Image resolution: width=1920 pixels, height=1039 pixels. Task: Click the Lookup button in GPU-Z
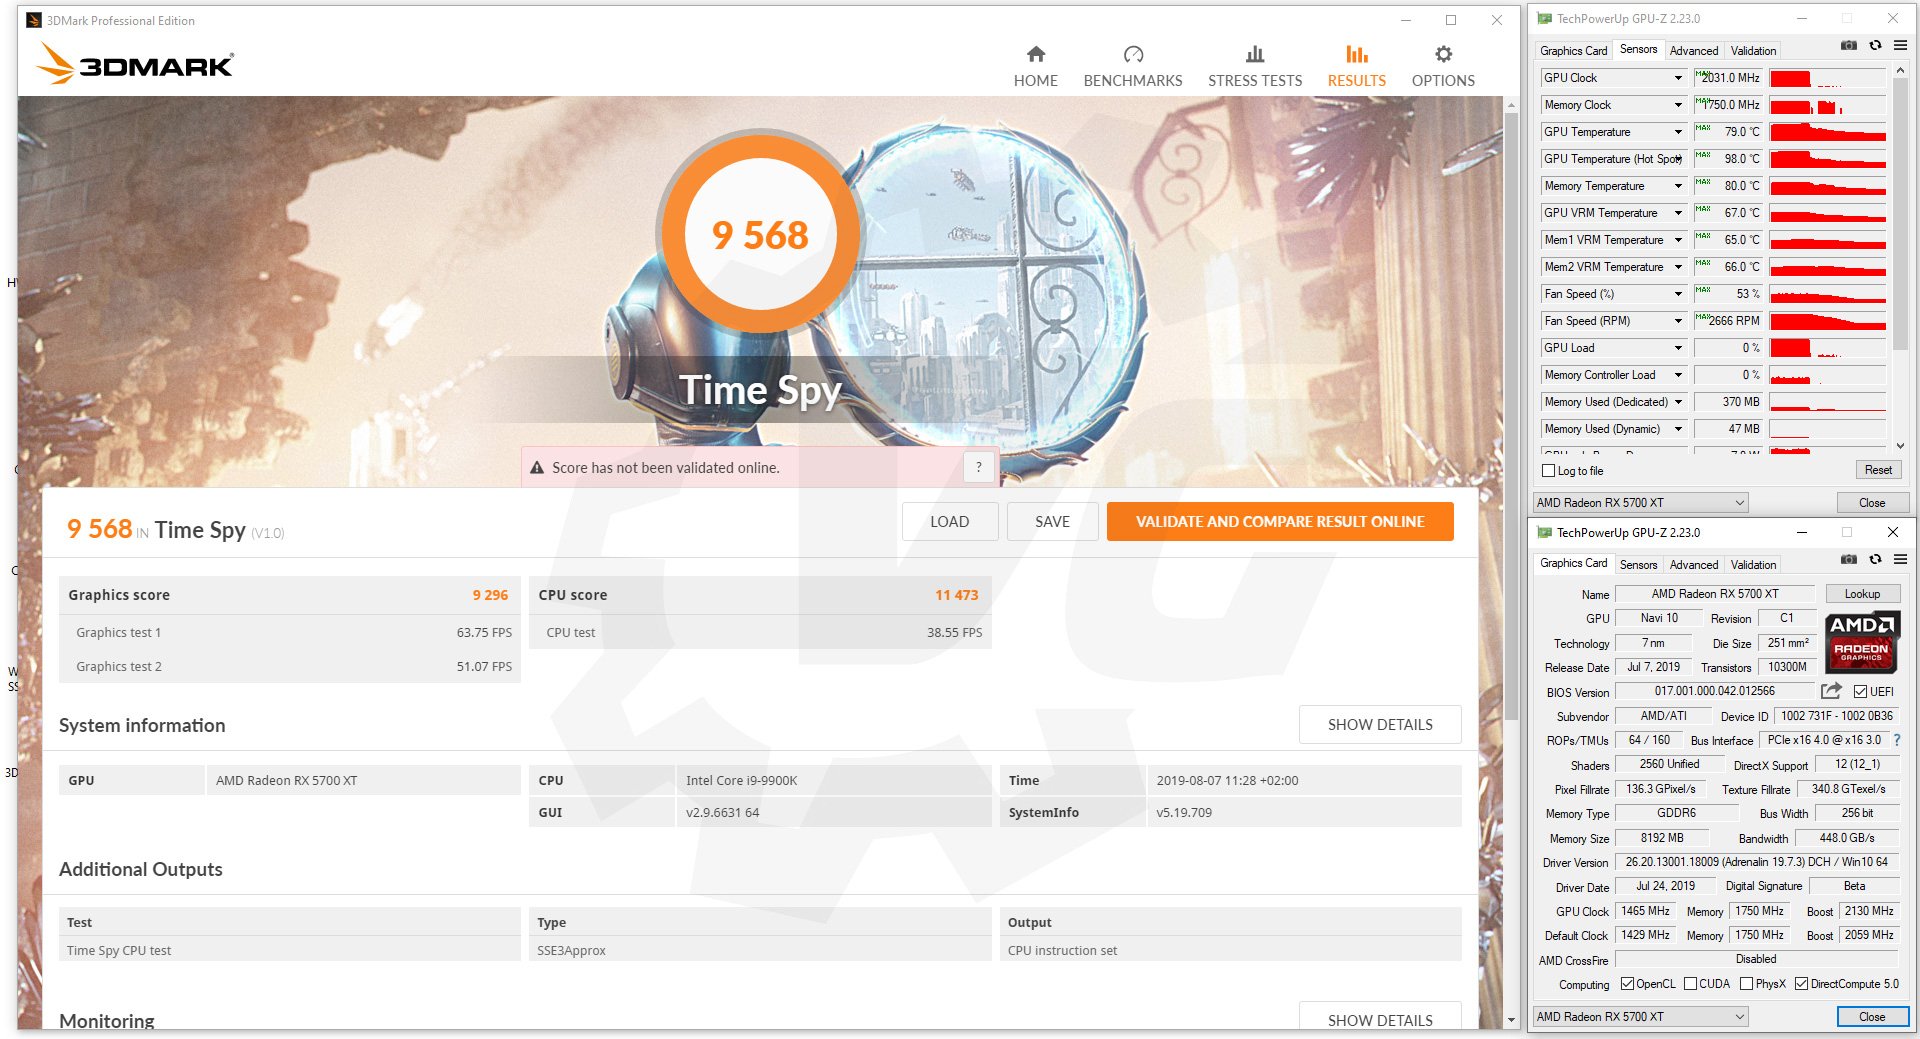1862,594
